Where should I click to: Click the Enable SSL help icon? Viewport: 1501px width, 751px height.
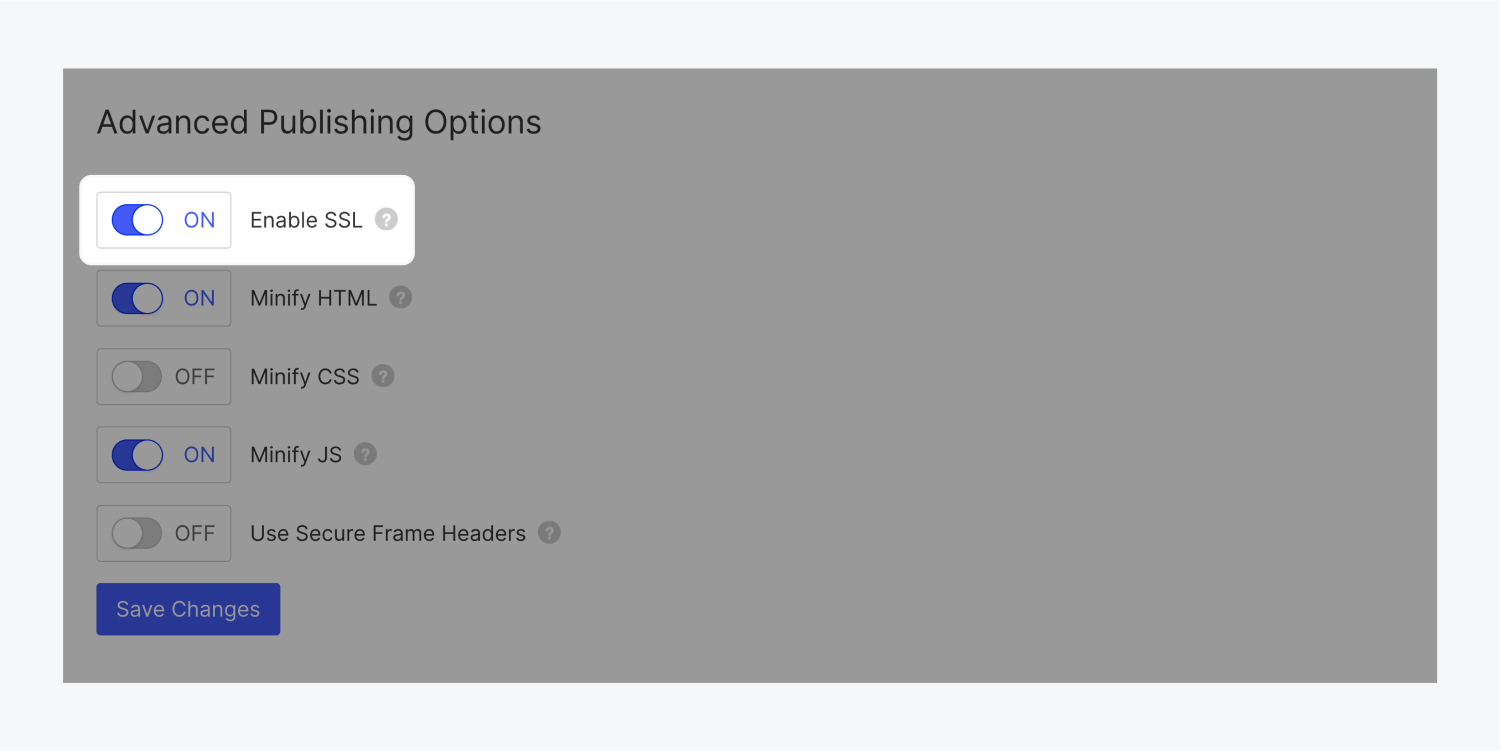point(386,220)
